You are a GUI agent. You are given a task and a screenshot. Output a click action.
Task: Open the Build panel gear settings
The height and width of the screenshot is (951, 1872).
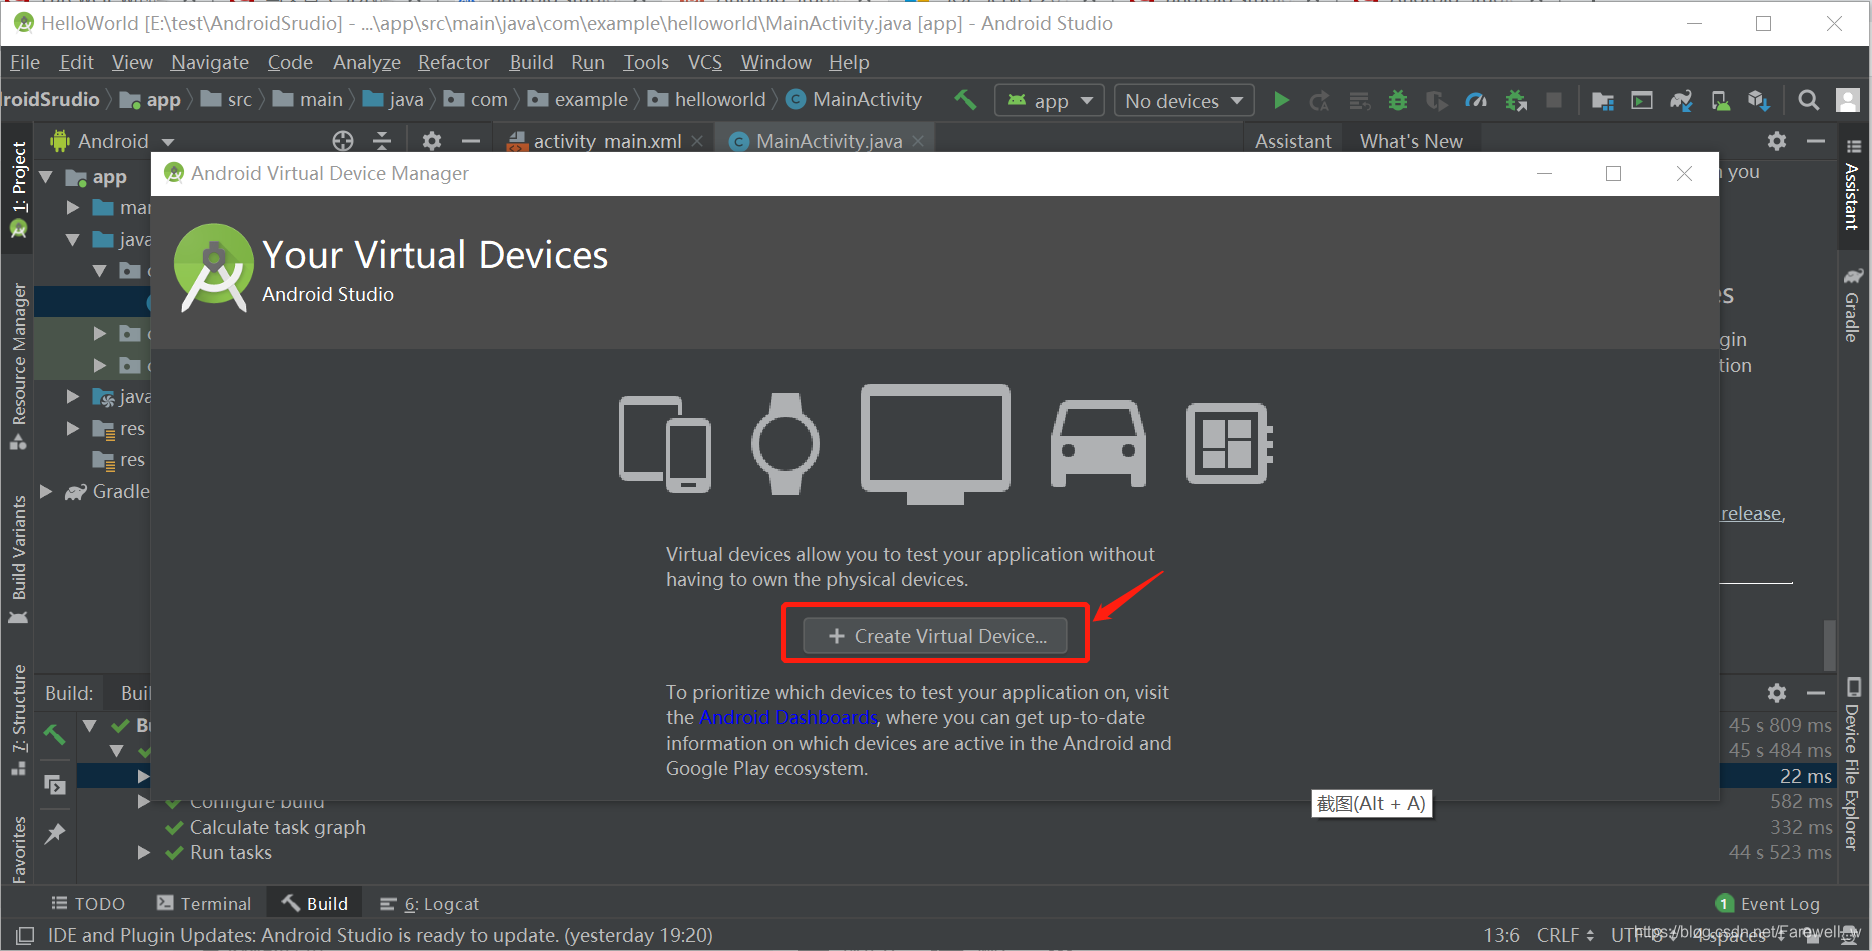coord(1777,692)
